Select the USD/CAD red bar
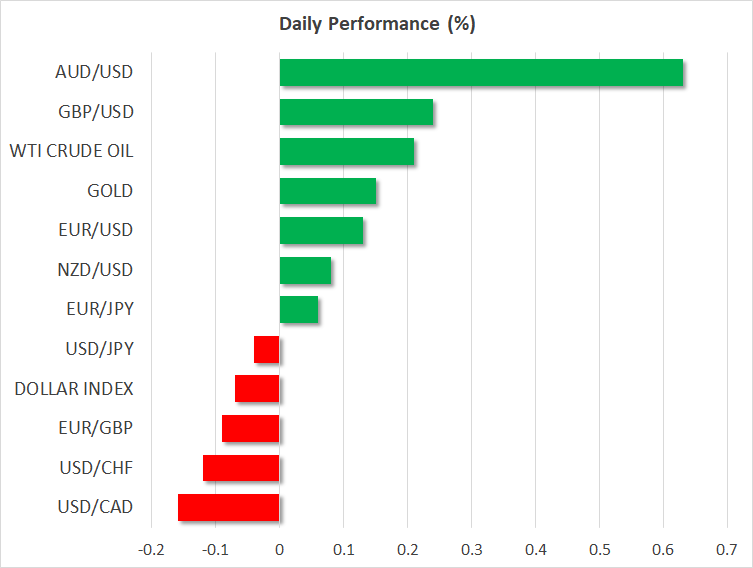This screenshot has width=753, height=568. pos(228,507)
